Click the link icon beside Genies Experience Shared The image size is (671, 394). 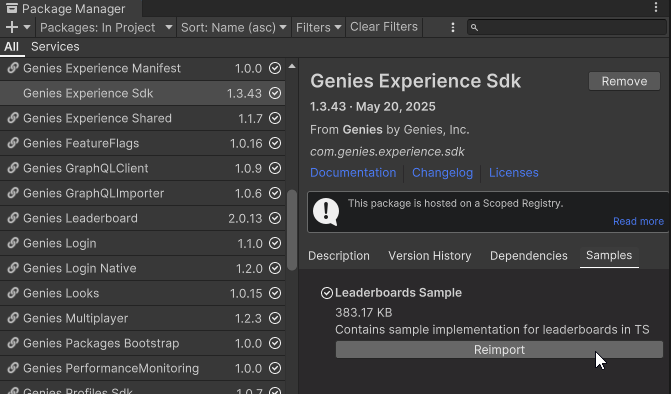13,118
